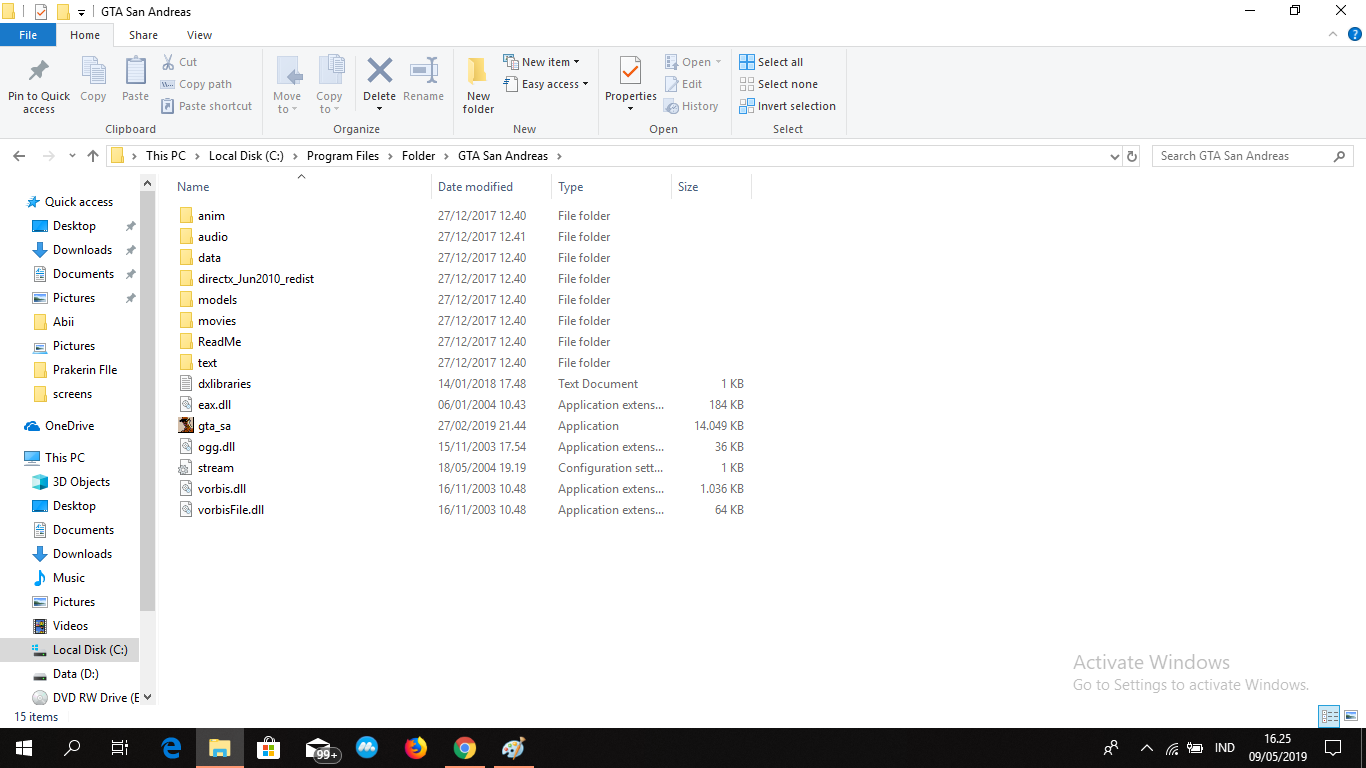1366x768 pixels.
Task: Open Microsoft Edge from the taskbar
Action: coord(171,748)
